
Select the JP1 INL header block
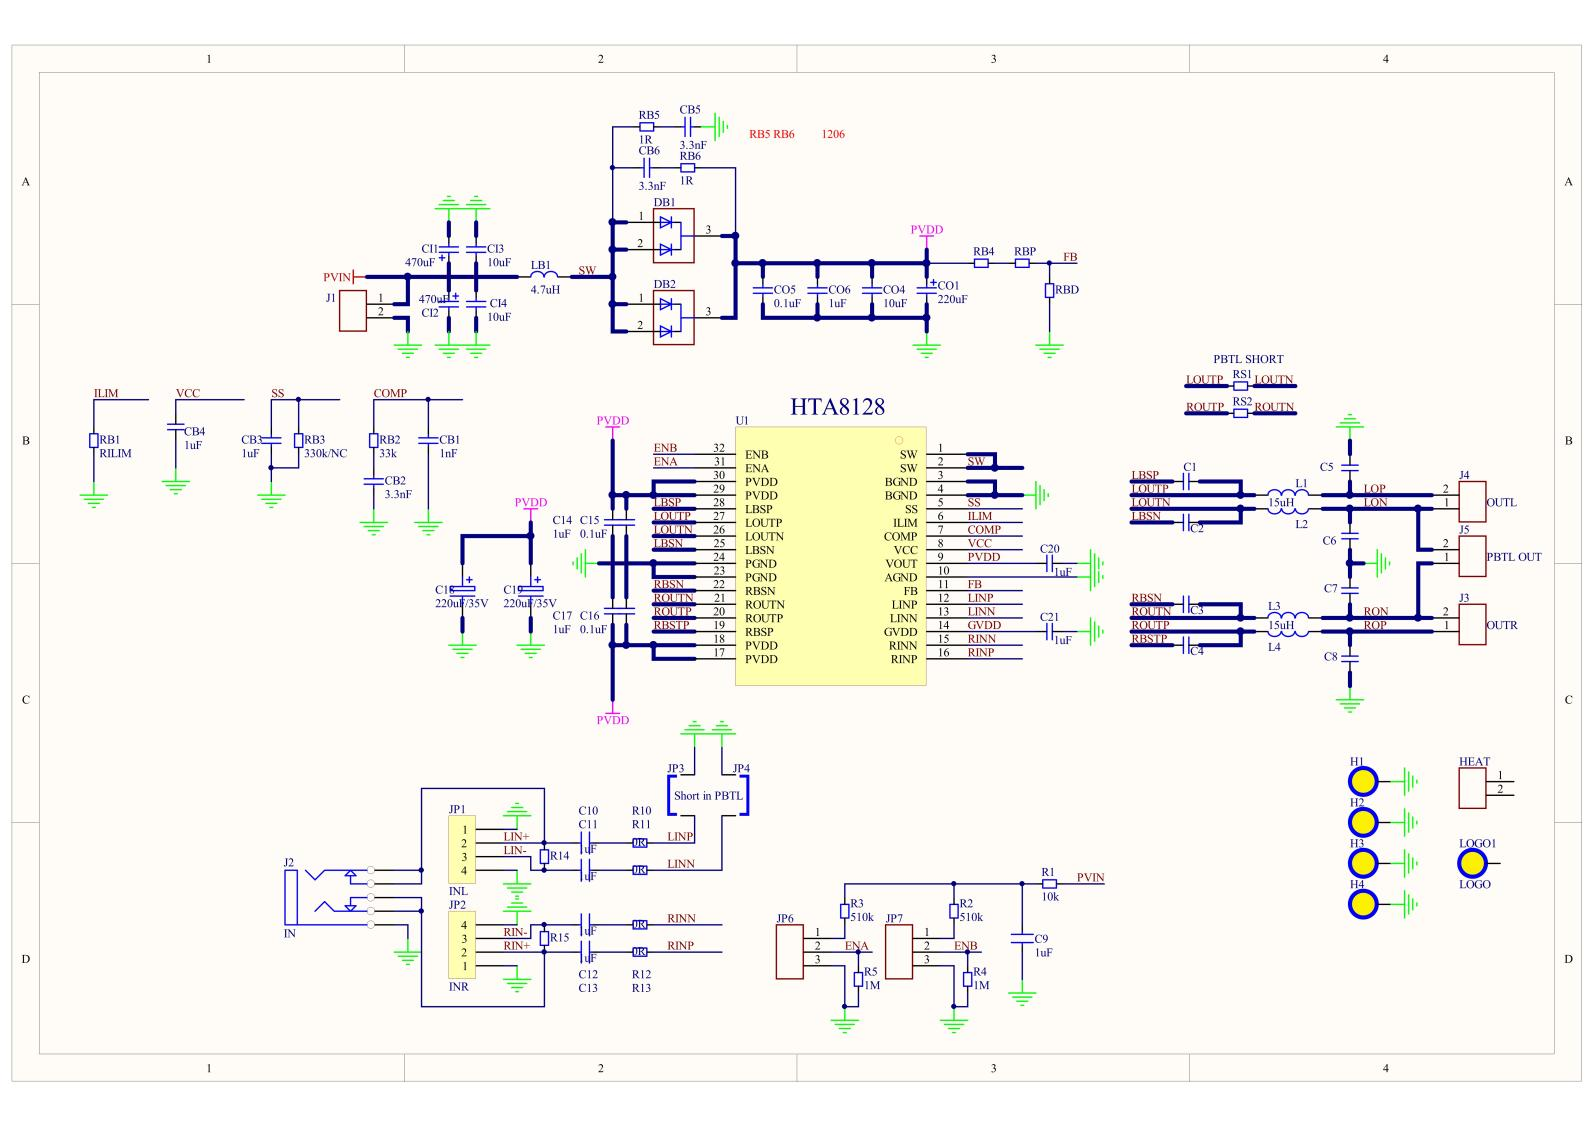(x=461, y=849)
